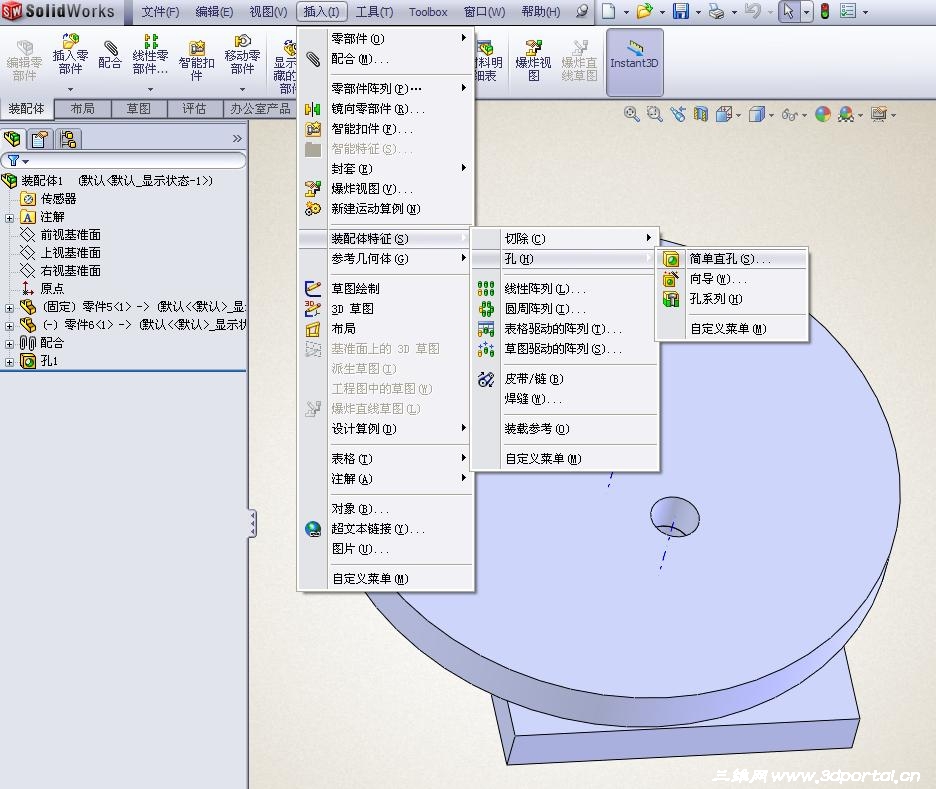
Task: Open the 视图(V) menu
Action: (268, 12)
